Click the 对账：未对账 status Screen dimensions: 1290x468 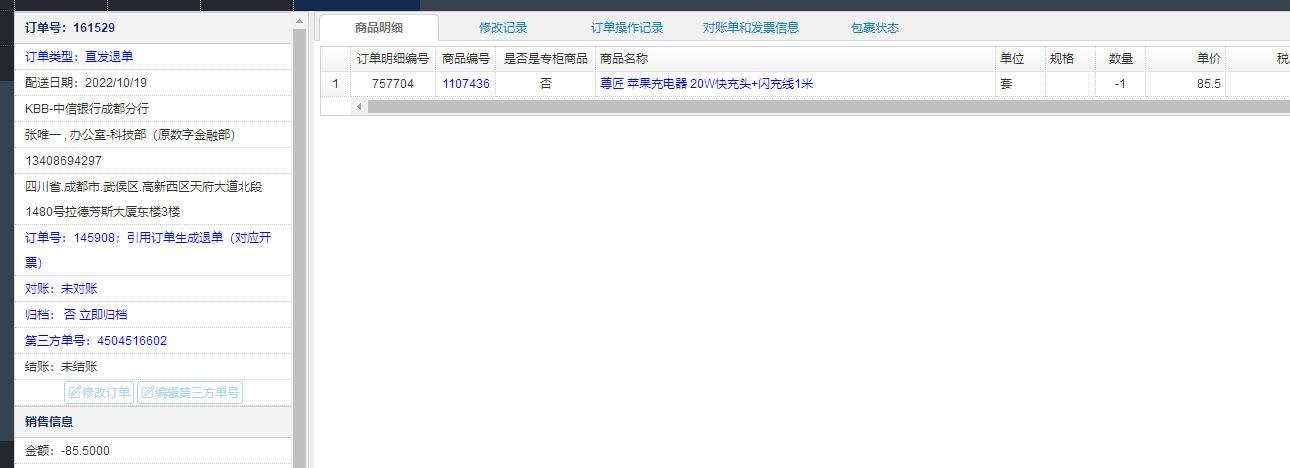point(61,289)
